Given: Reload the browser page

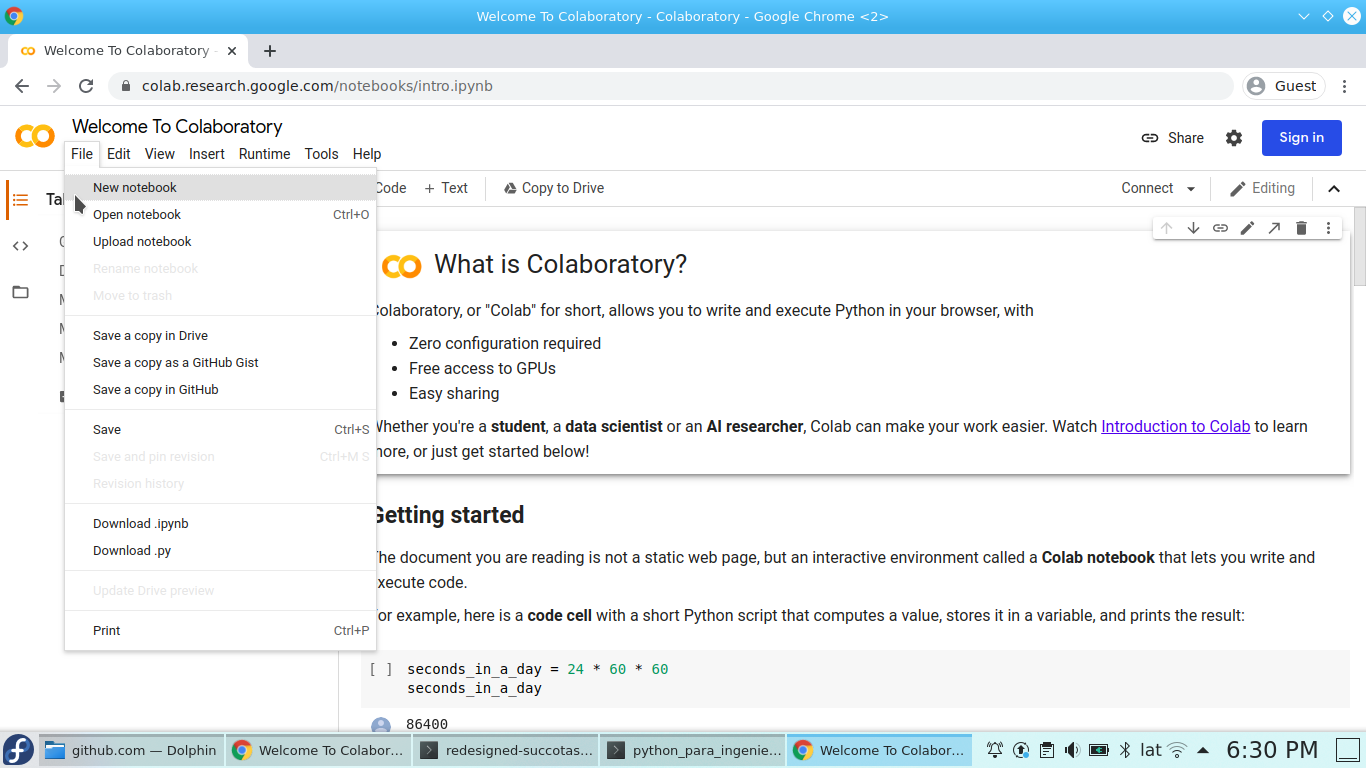Looking at the screenshot, I should click(86, 86).
